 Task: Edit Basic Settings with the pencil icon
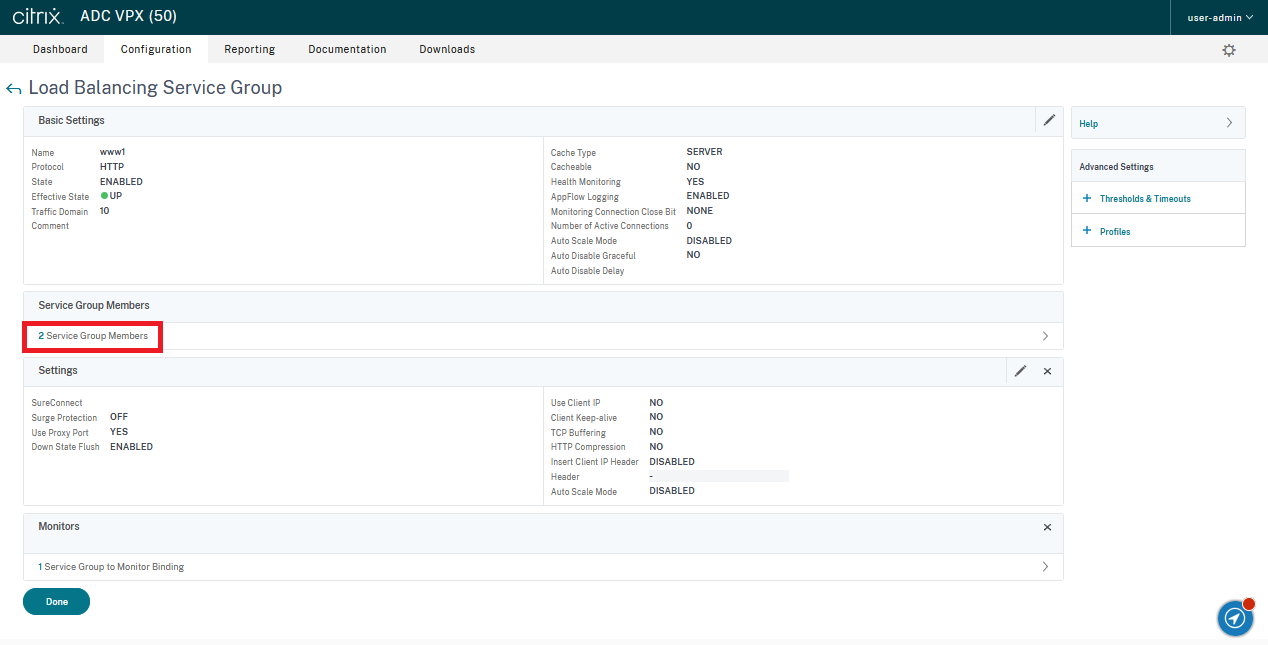[x=1049, y=120]
